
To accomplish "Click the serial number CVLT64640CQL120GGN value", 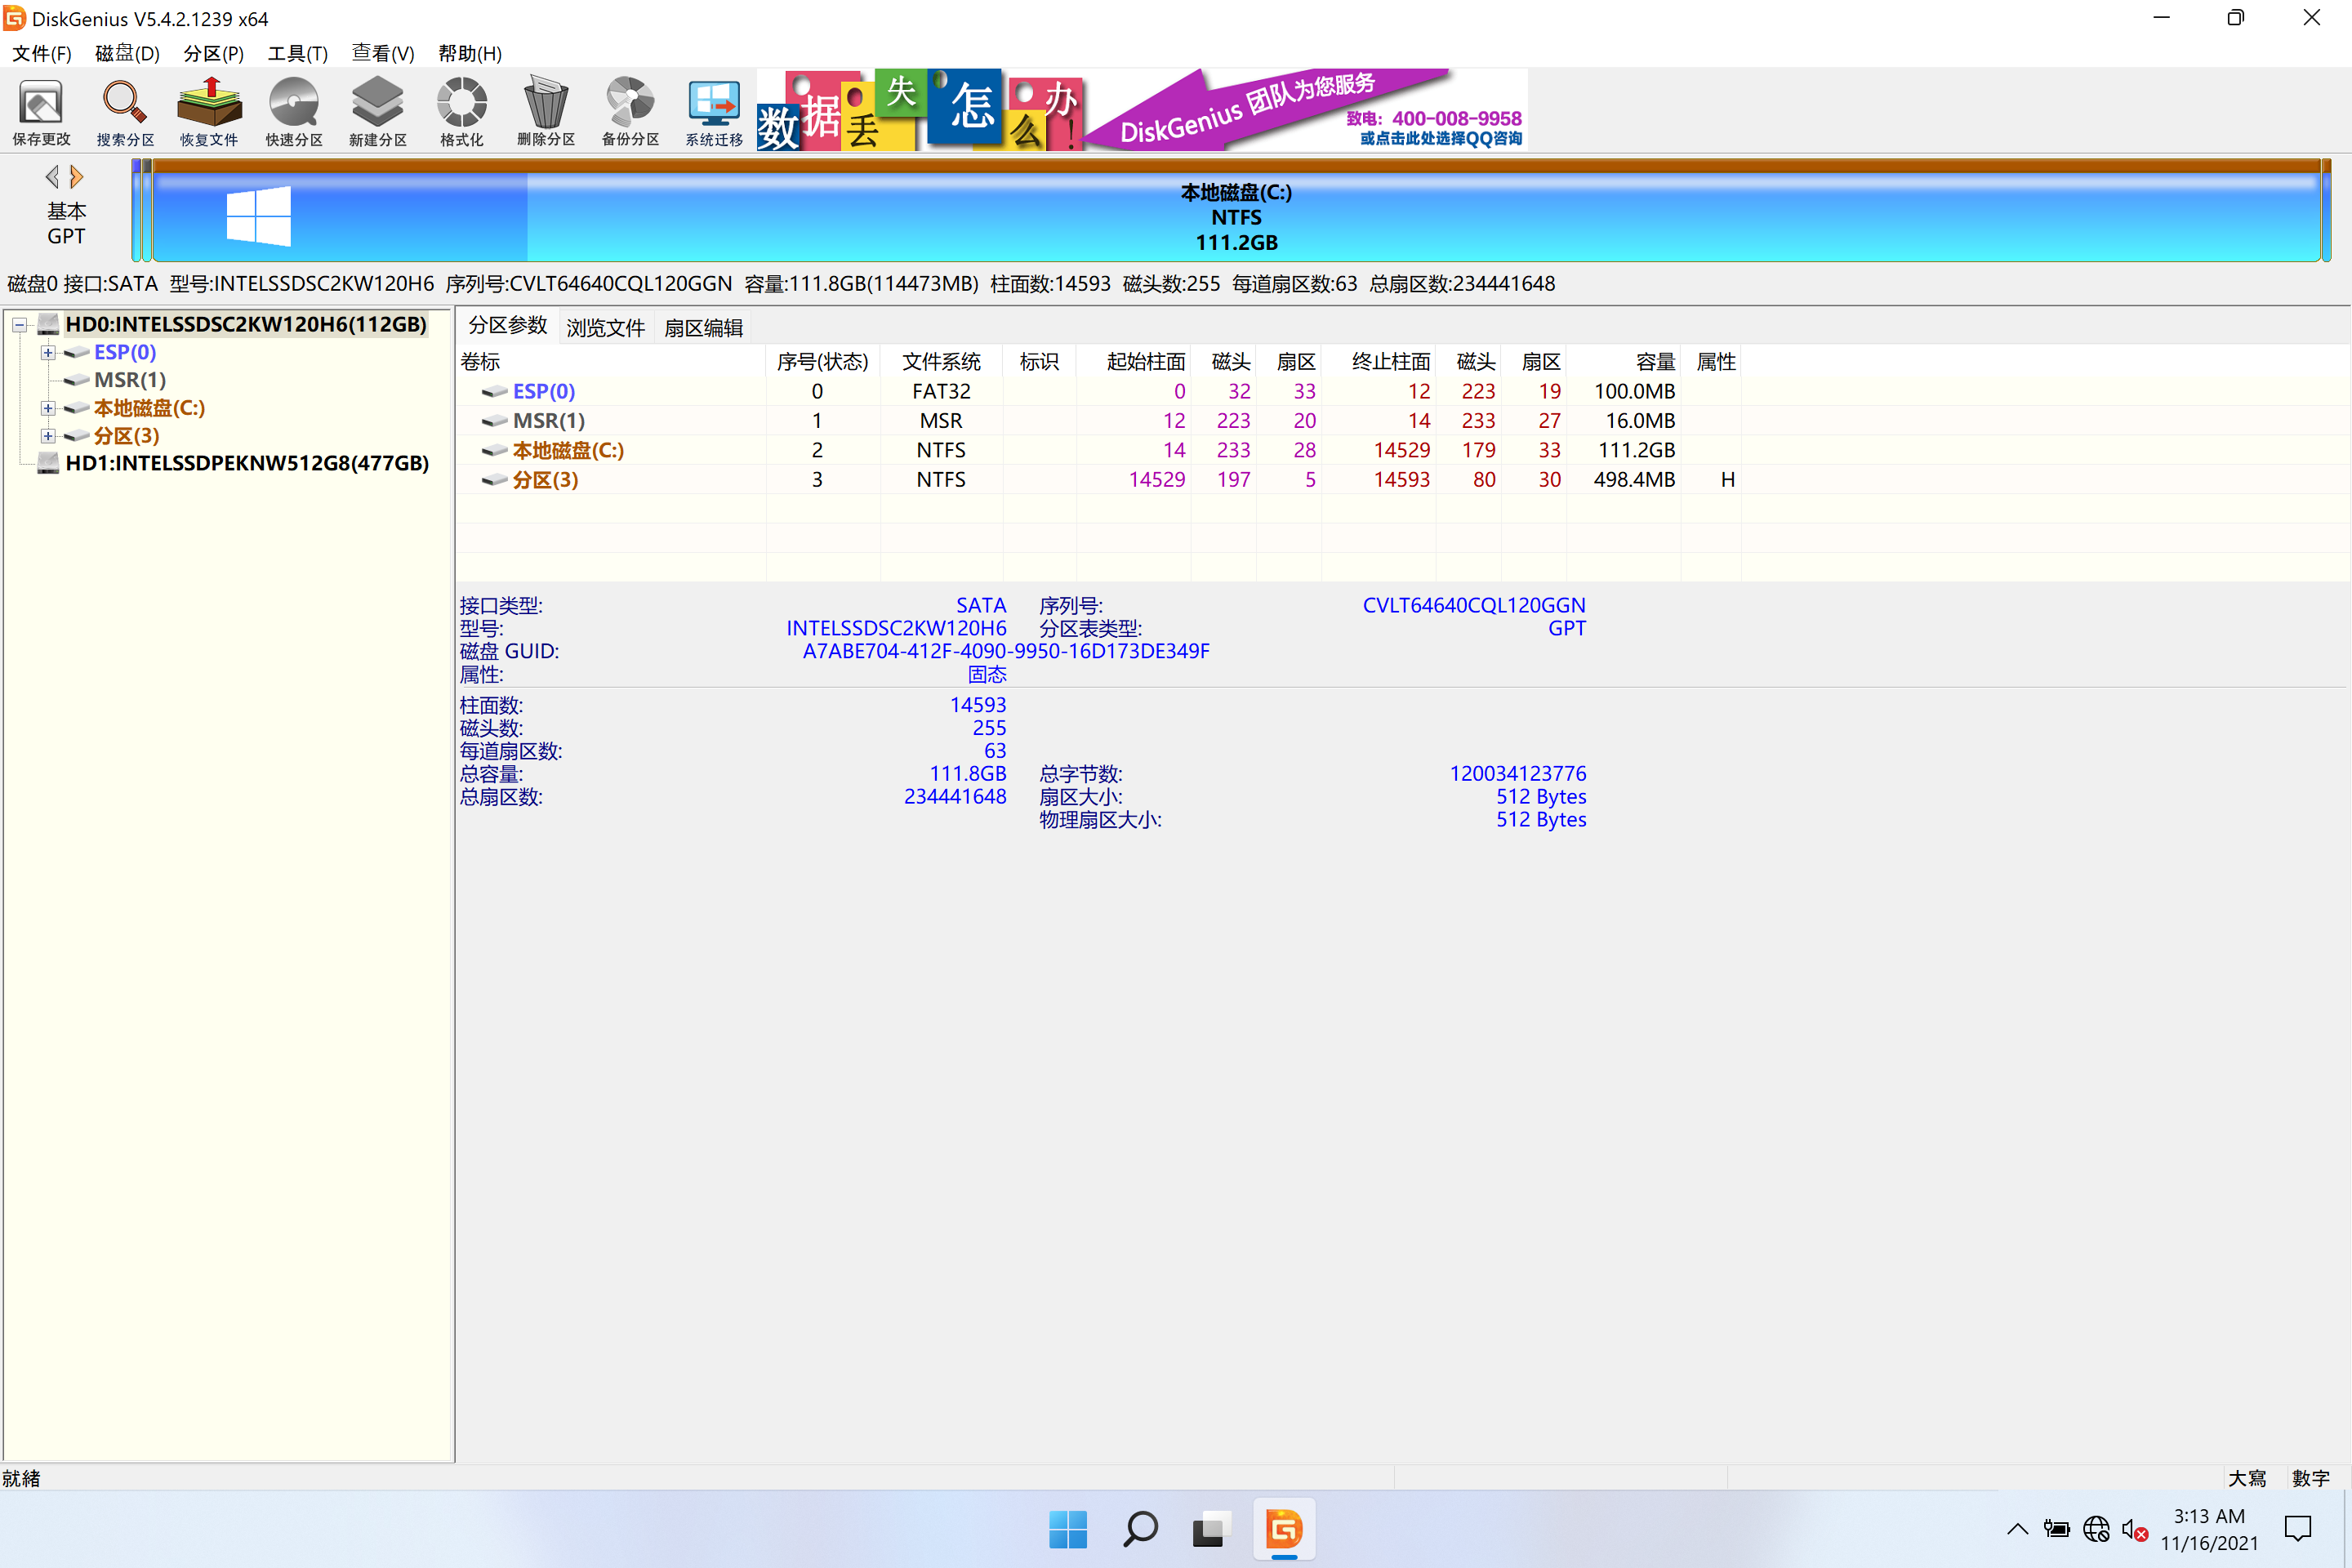I will pyautogui.click(x=1474, y=605).
